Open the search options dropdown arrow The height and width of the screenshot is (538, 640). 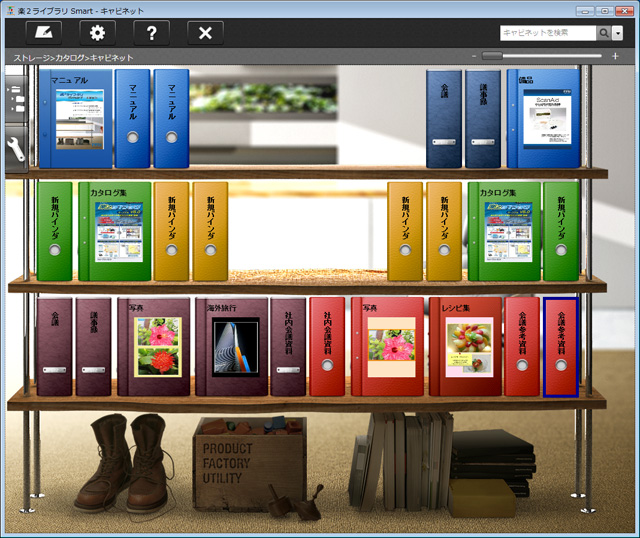618,33
